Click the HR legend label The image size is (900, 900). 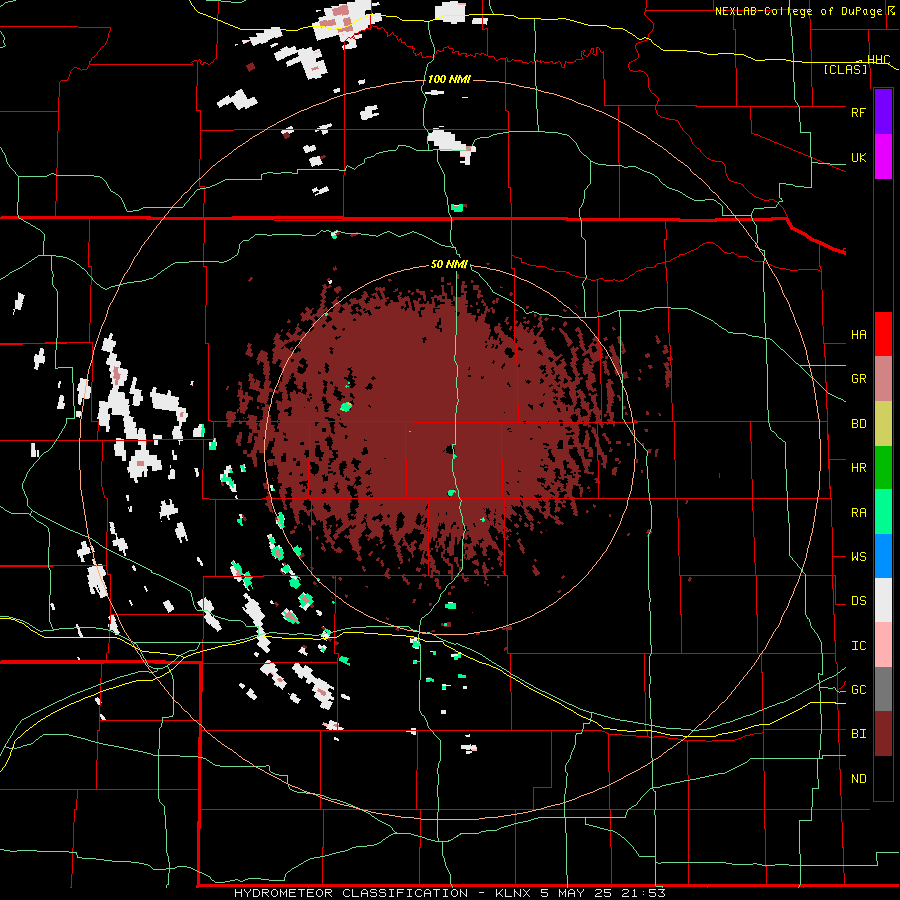pyautogui.click(x=858, y=468)
